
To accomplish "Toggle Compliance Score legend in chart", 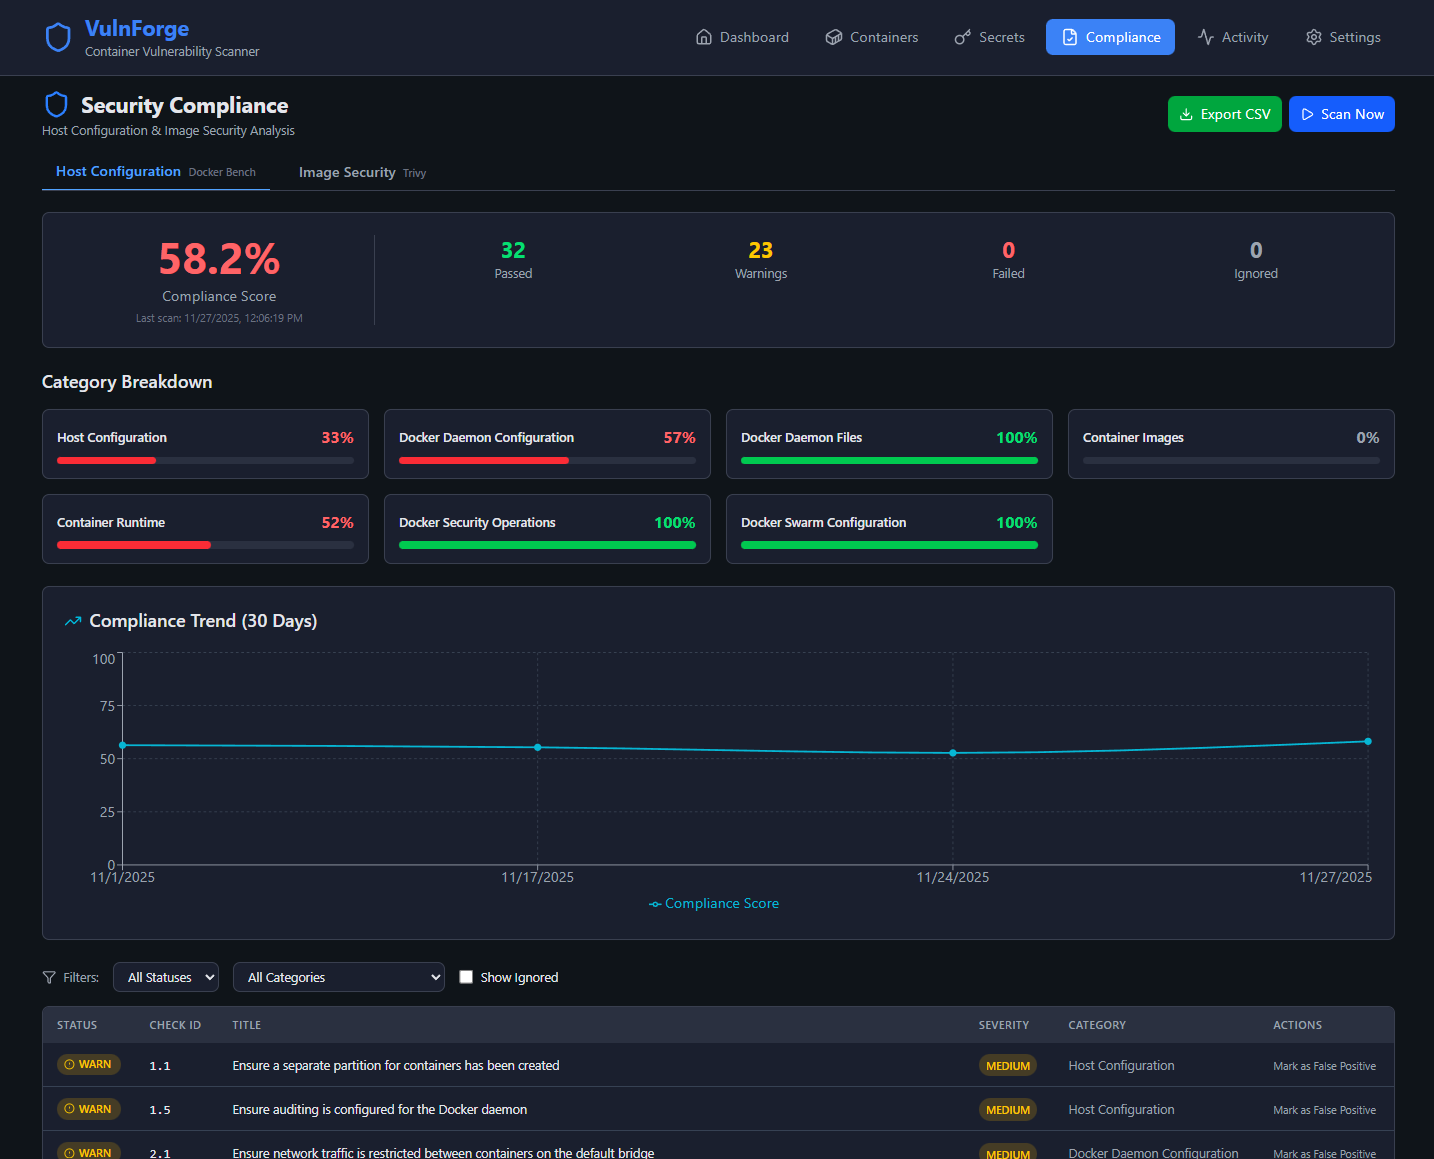I will tap(714, 904).
